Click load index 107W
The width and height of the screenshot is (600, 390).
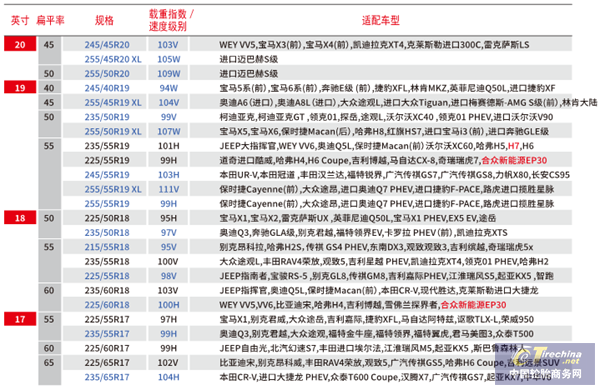(169, 132)
